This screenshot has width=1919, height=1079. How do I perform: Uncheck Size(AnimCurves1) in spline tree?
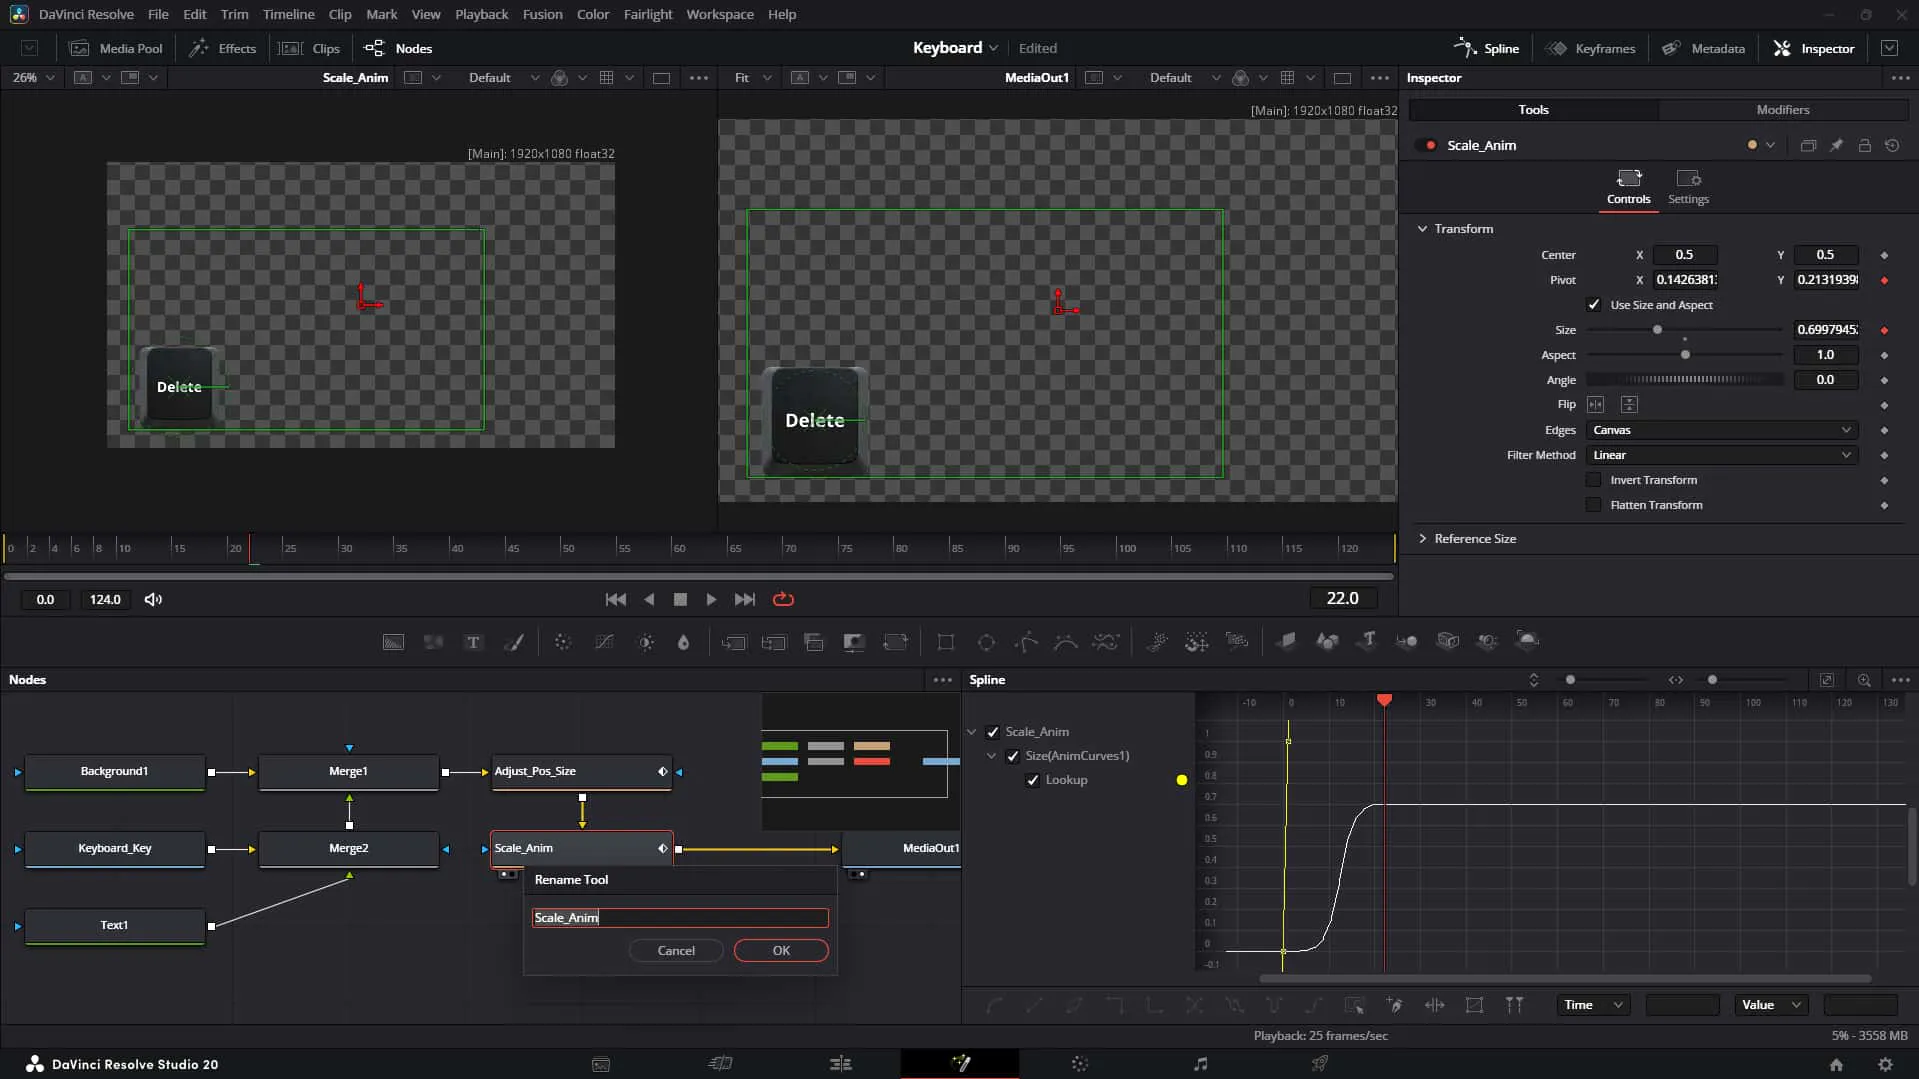[1013, 756]
